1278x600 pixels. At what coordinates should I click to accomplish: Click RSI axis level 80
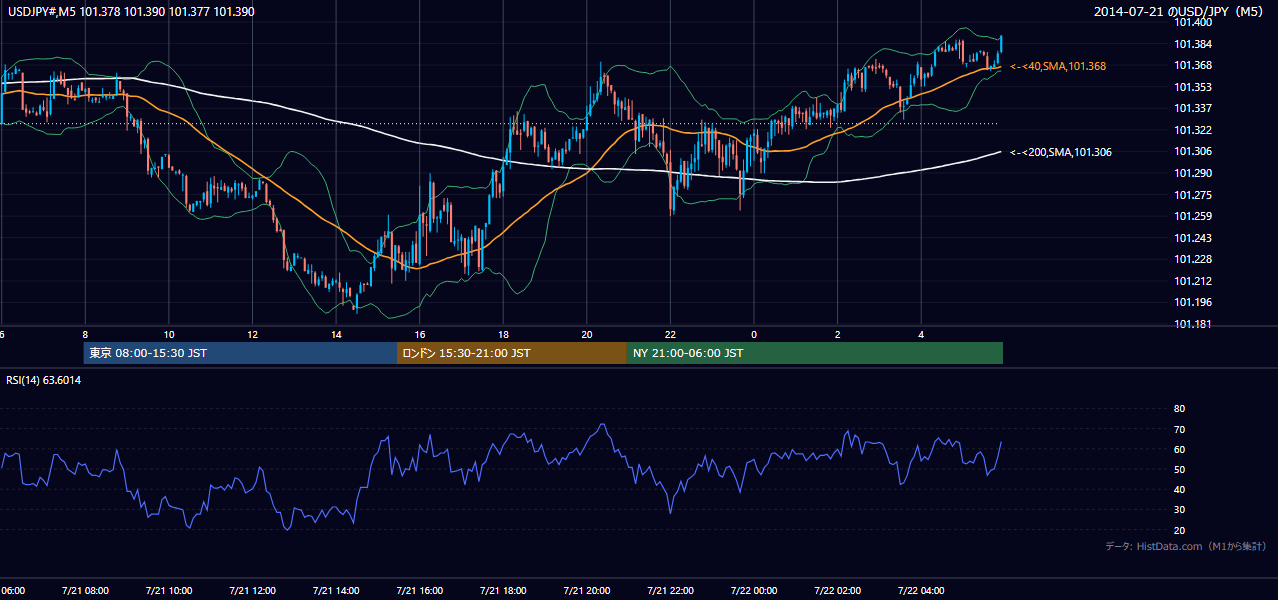pyautogui.click(x=1179, y=409)
